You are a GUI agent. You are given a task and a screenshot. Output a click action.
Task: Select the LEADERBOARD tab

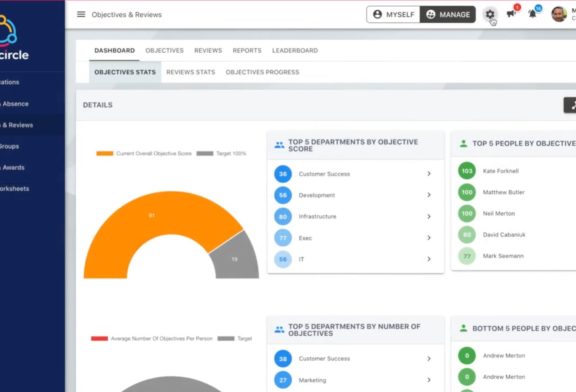point(295,50)
